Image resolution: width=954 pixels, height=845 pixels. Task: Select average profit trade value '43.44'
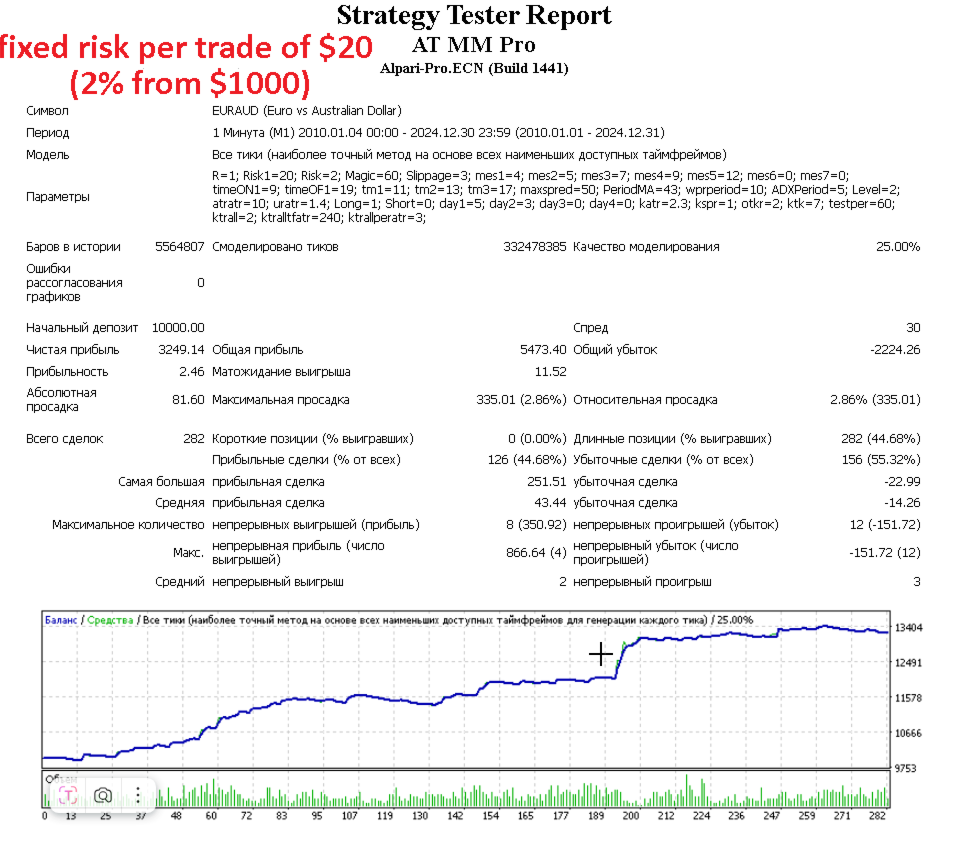[550, 503]
